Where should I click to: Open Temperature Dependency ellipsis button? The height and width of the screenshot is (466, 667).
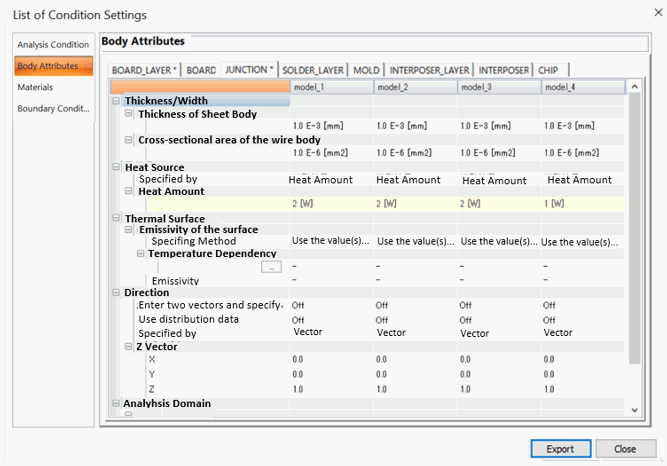click(x=271, y=267)
